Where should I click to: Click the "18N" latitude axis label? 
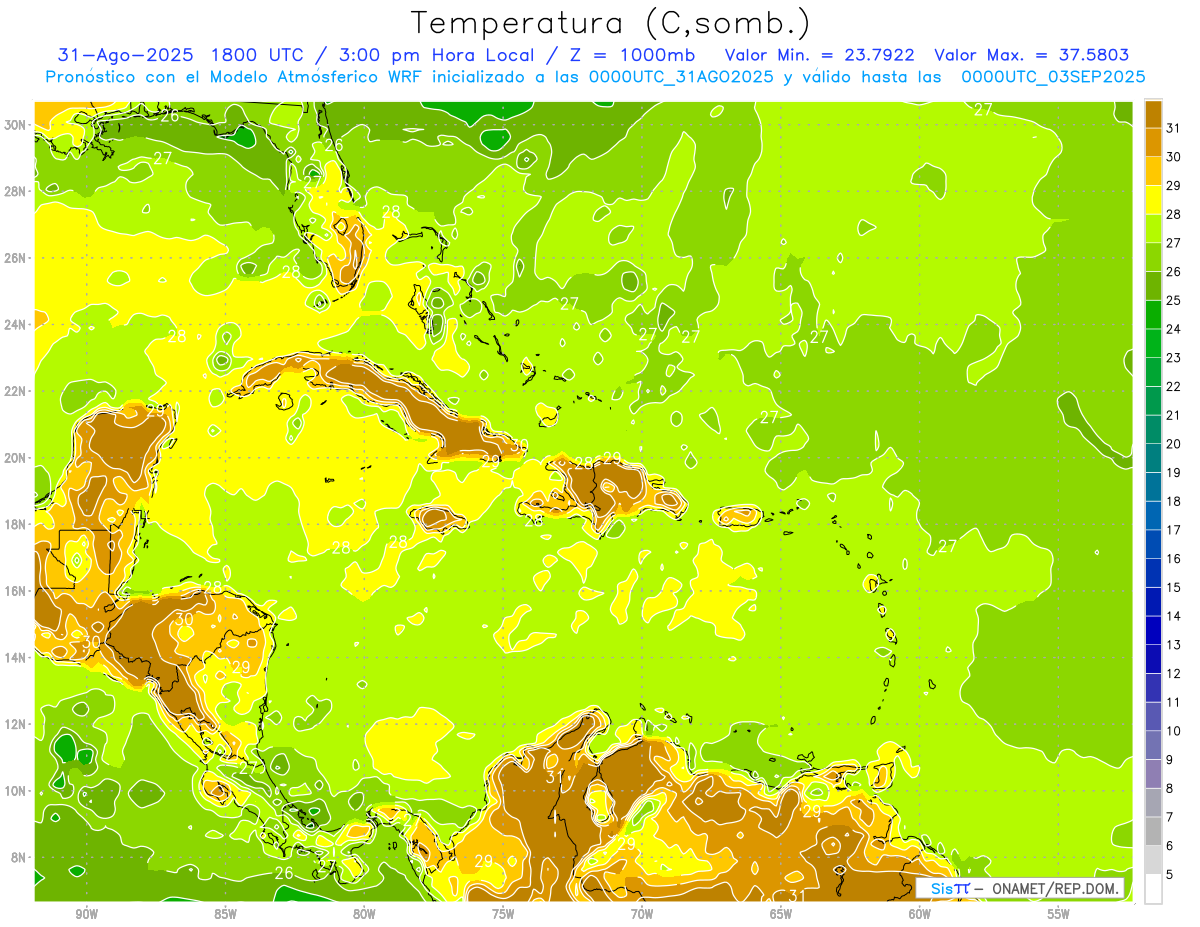click(16, 524)
